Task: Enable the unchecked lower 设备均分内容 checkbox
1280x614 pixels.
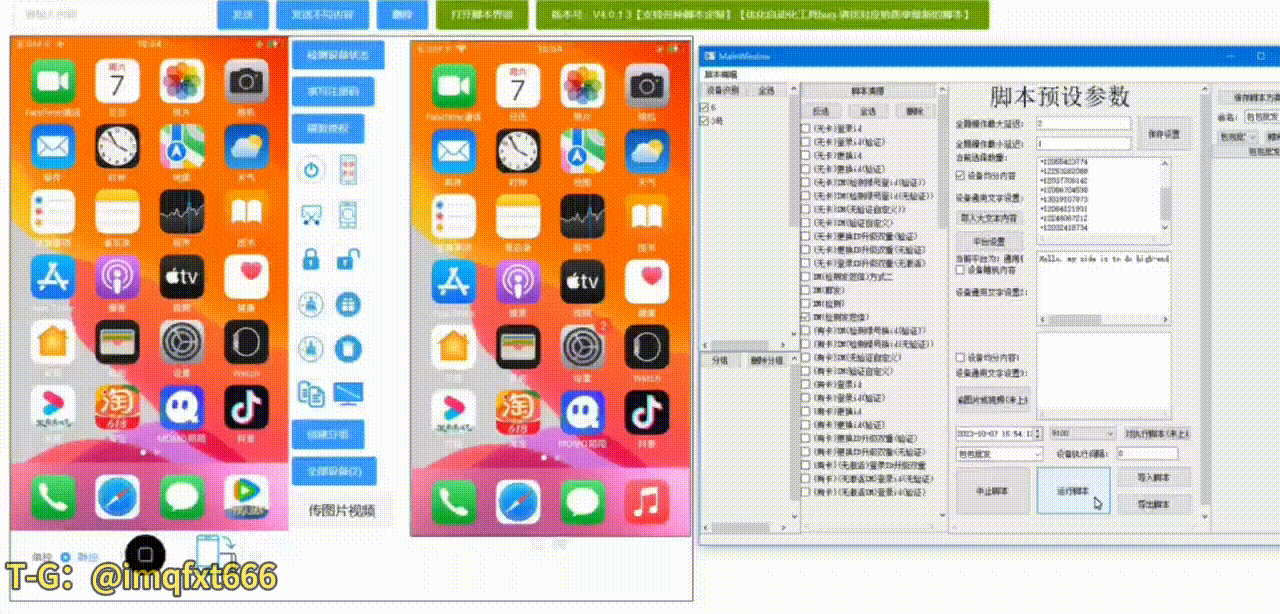Action: (962, 357)
